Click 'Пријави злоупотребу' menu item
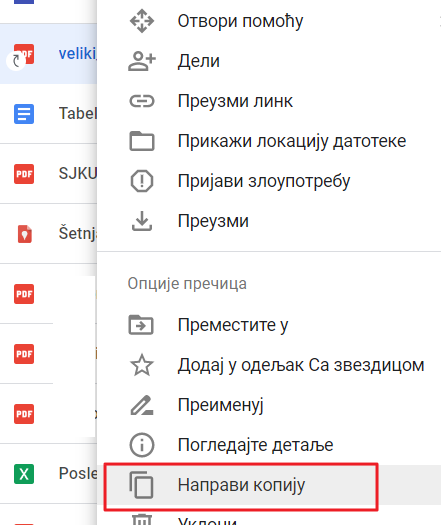Viewport: 441px width, 525px height. tap(269, 181)
